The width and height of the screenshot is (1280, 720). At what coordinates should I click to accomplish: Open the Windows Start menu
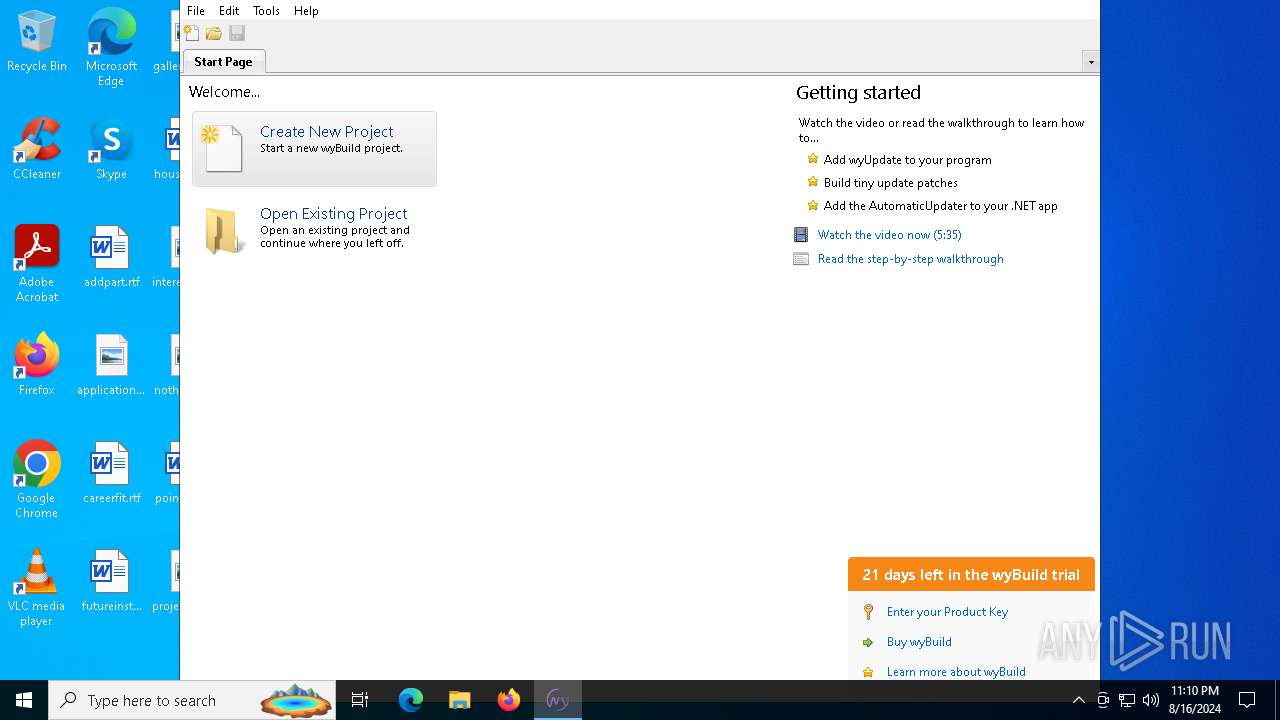24,700
